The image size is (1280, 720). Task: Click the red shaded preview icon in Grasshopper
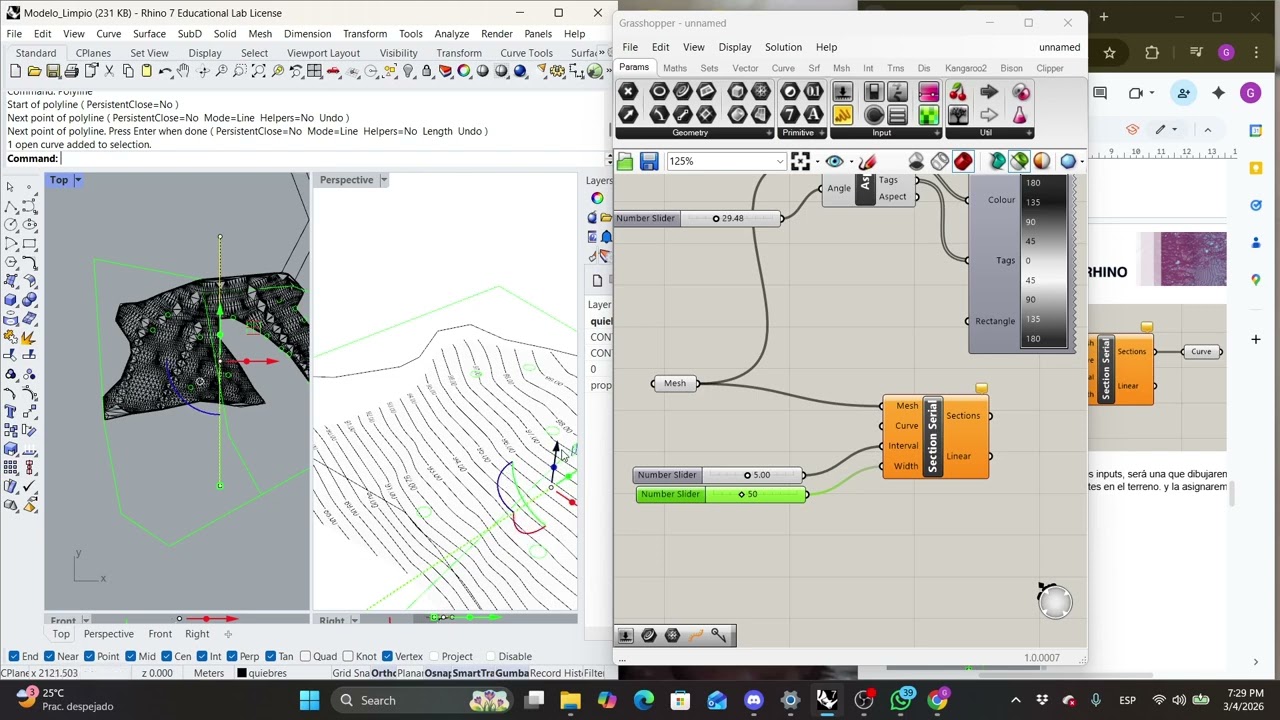(963, 161)
